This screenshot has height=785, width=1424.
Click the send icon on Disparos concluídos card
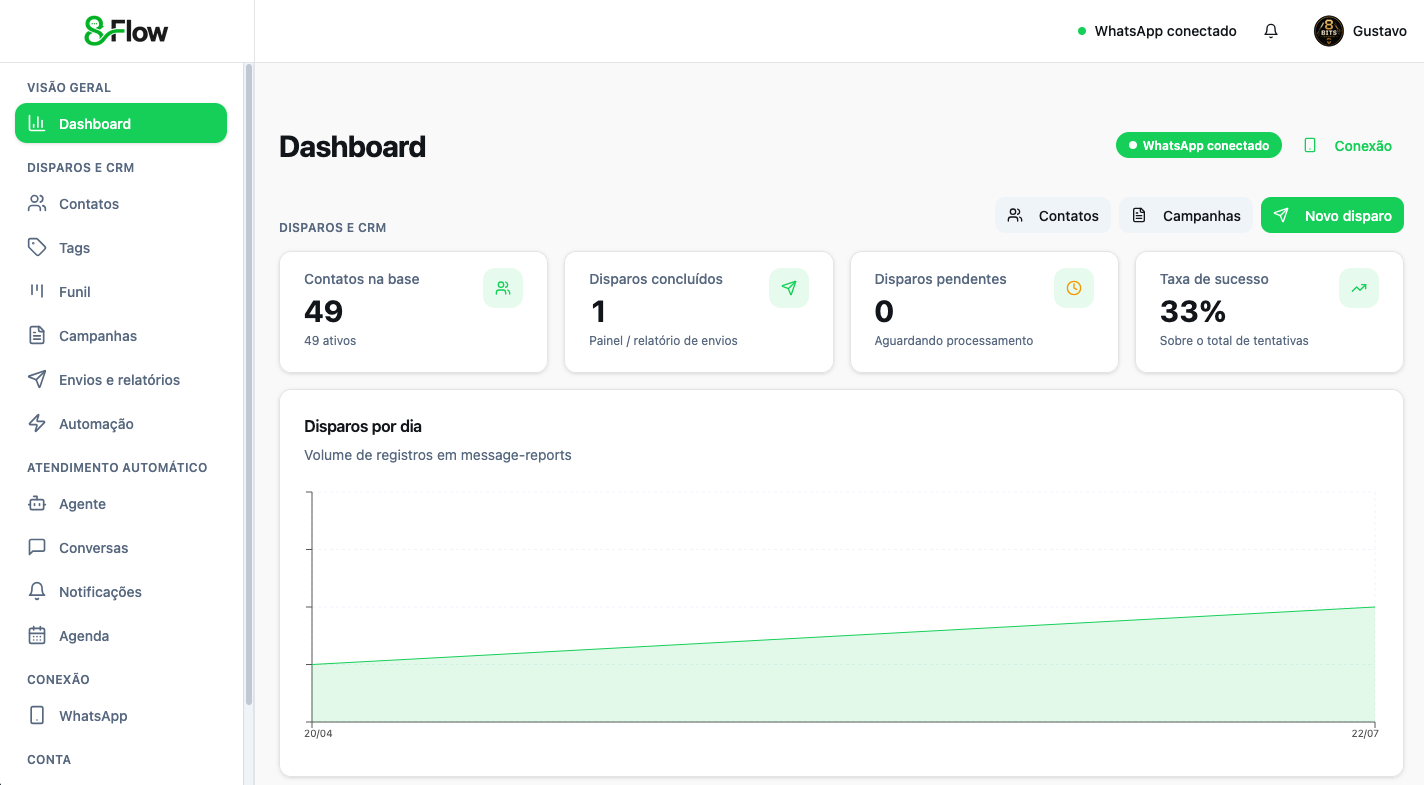pyautogui.click(x=789, y=288)
